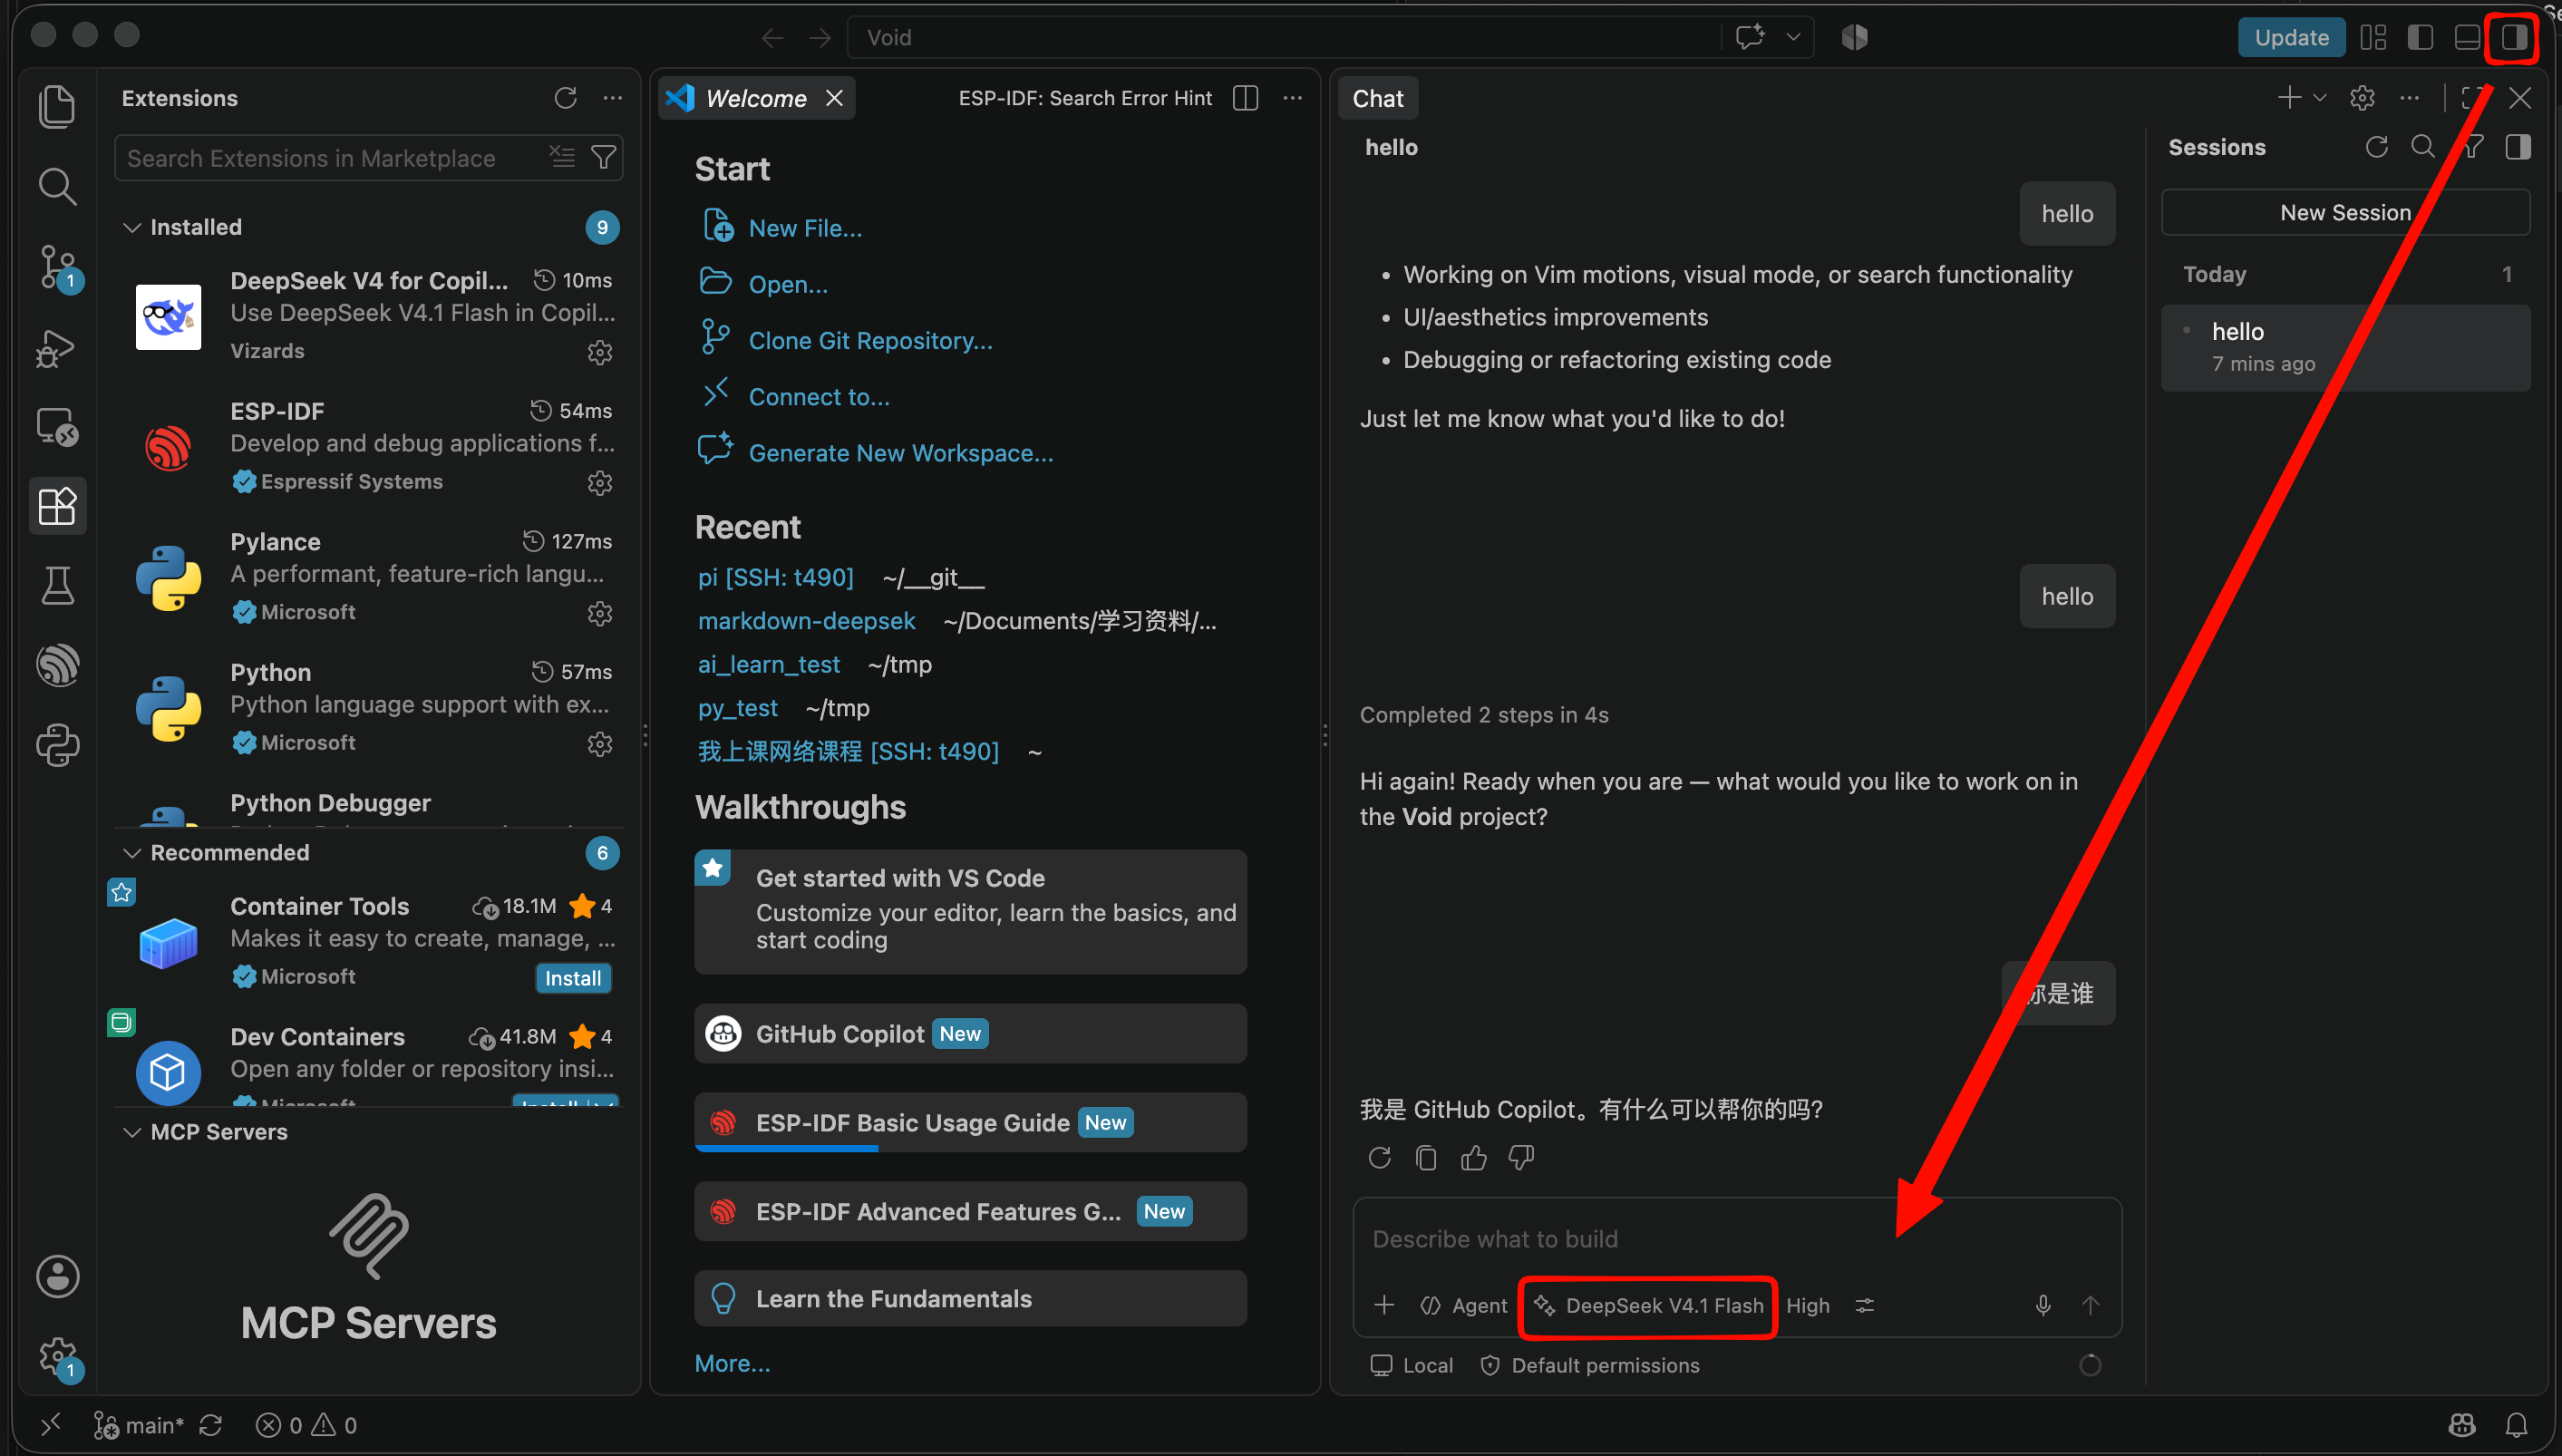Open settings gear for Pylance extension
This screenshot has height=1456, width=2562.
[600, 613]
